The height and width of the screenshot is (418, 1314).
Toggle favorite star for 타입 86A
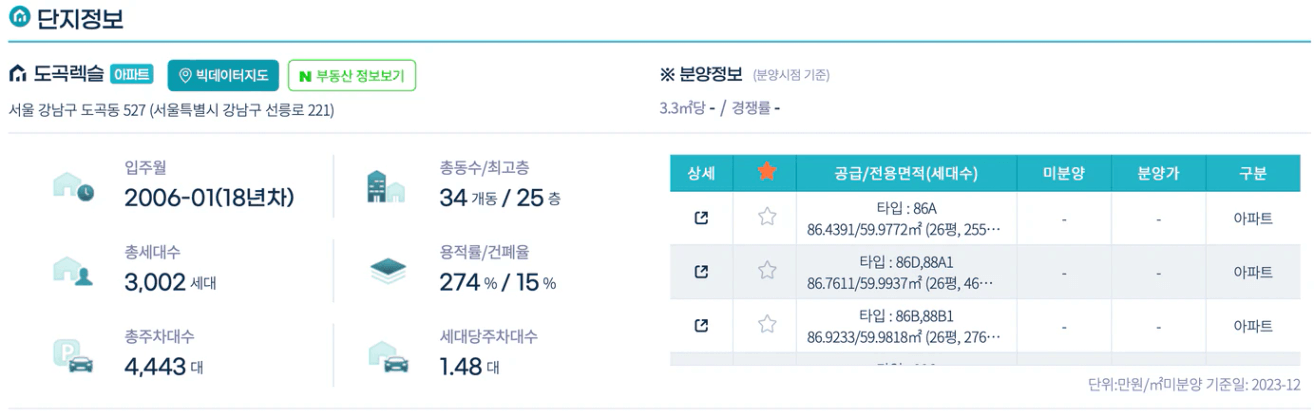click(767, 217)
